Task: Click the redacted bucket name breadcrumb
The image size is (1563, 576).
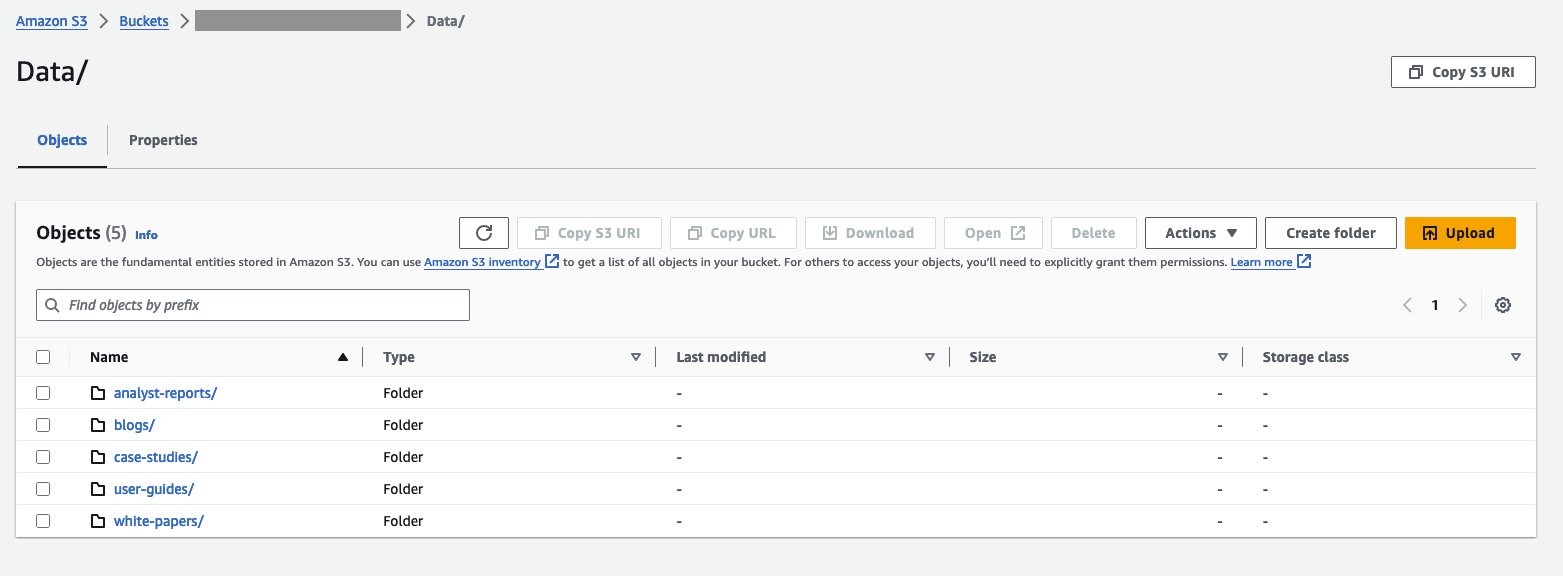Action: tap(298, 21)
